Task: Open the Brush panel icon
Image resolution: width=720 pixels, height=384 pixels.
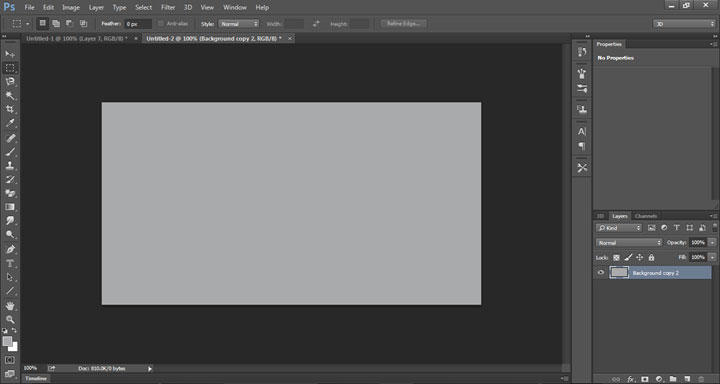Action: (582, 88)
